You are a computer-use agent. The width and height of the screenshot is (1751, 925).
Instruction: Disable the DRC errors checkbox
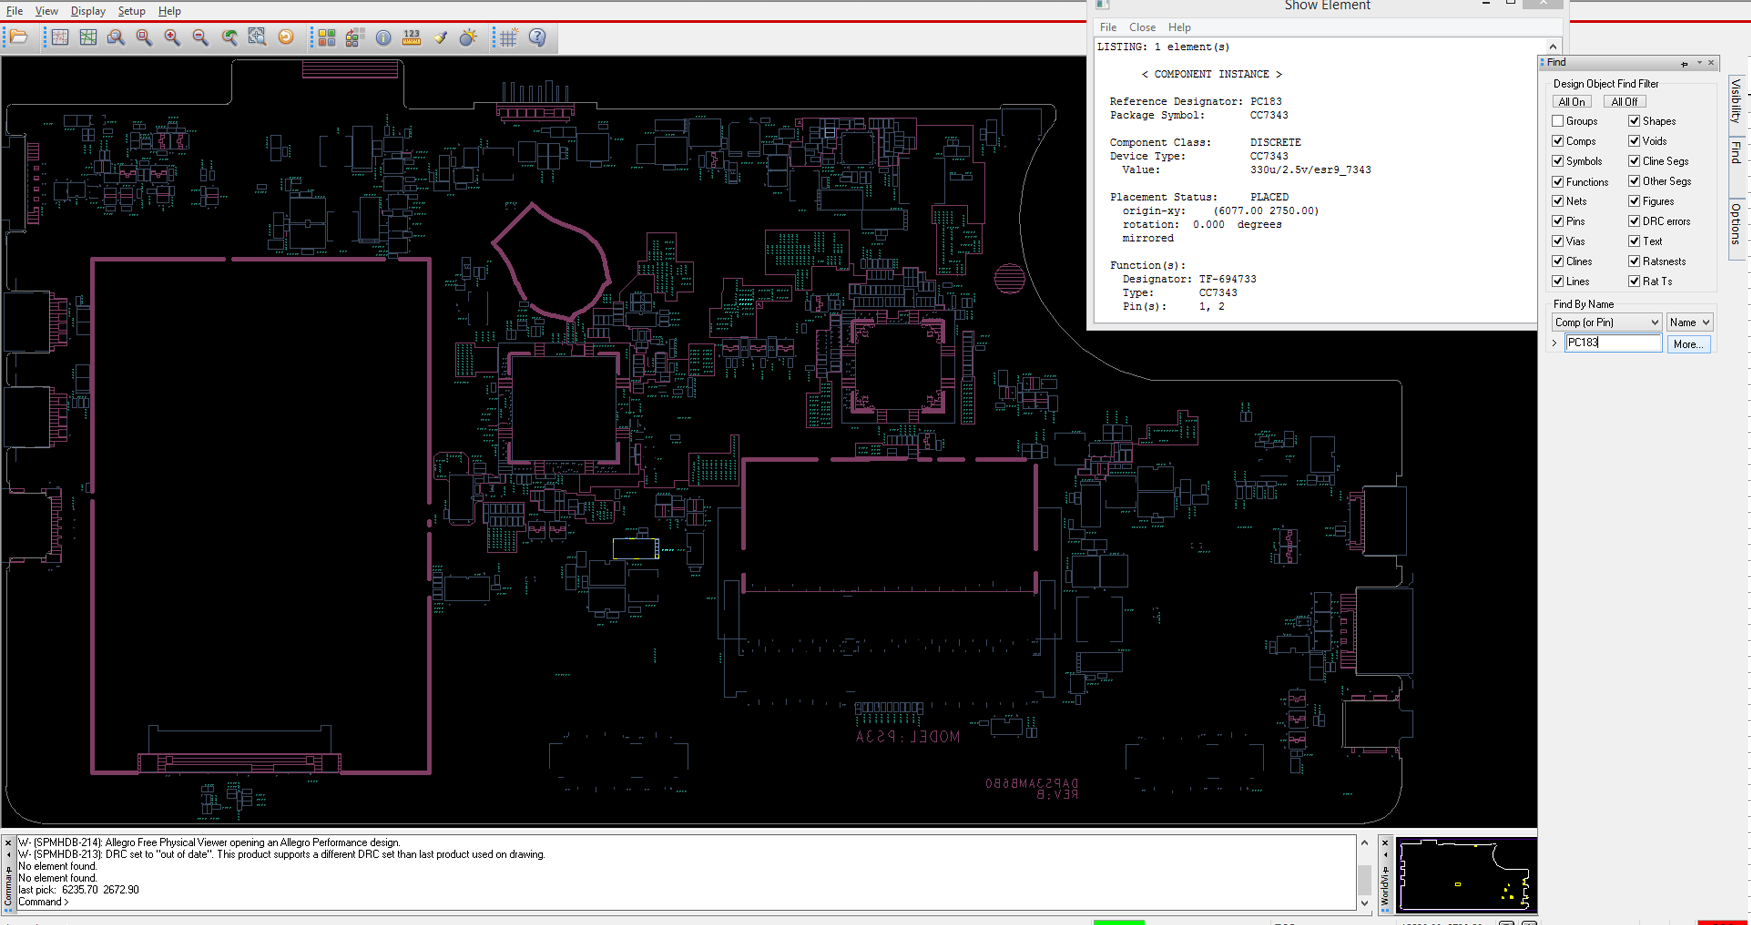1634,221
